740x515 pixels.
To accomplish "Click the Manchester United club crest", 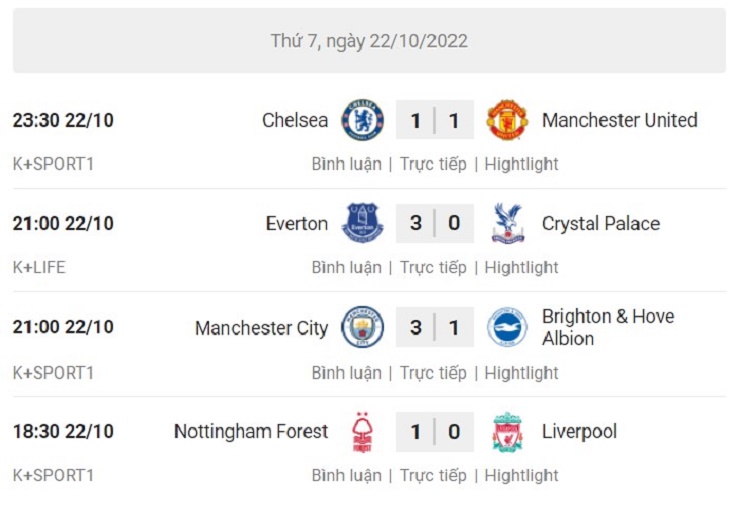I will pyautogui.click(x=507, y=120).
